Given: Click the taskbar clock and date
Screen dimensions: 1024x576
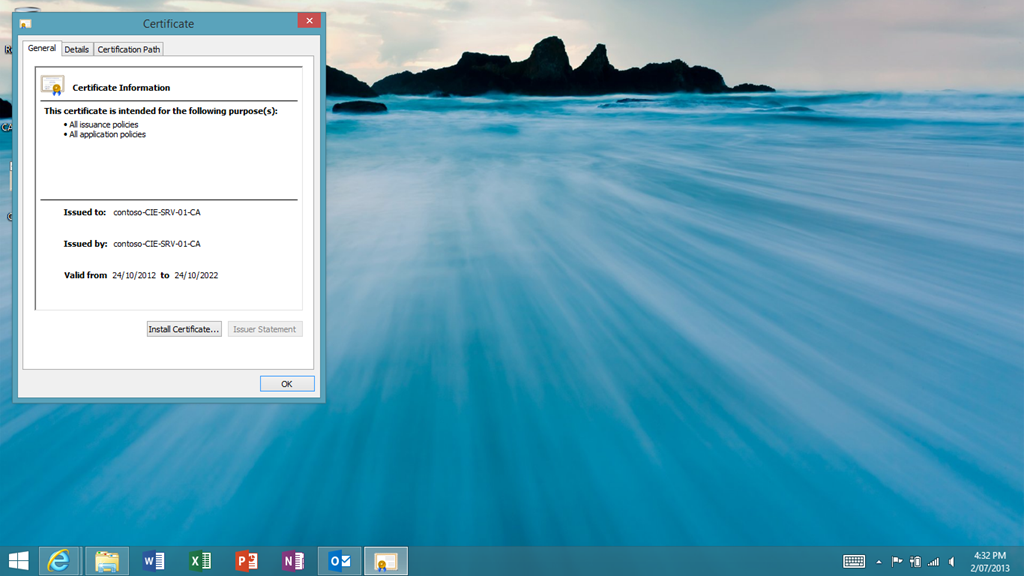Looking at the screenshot, I should point(990,561).
